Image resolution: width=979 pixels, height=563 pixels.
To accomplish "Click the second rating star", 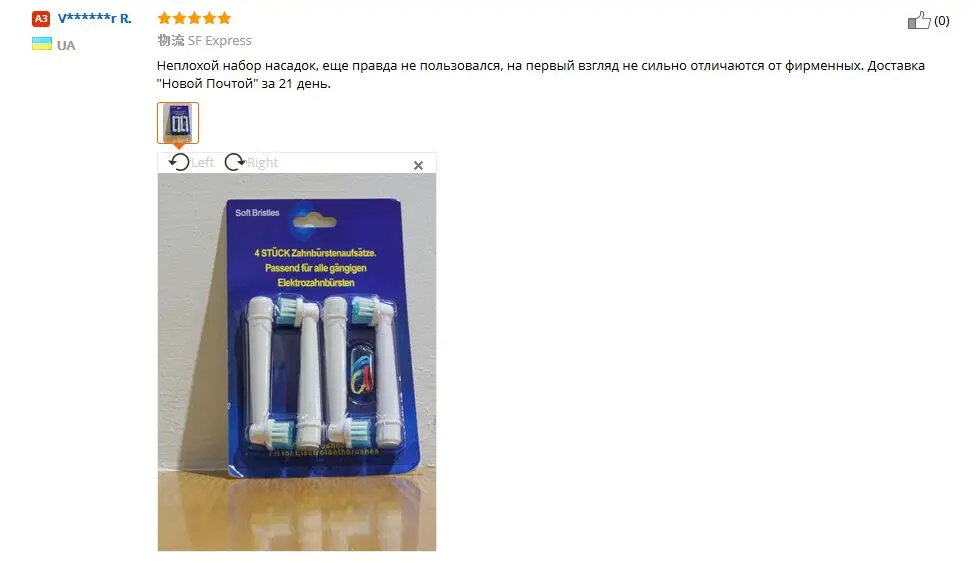I will coord(179,18).
